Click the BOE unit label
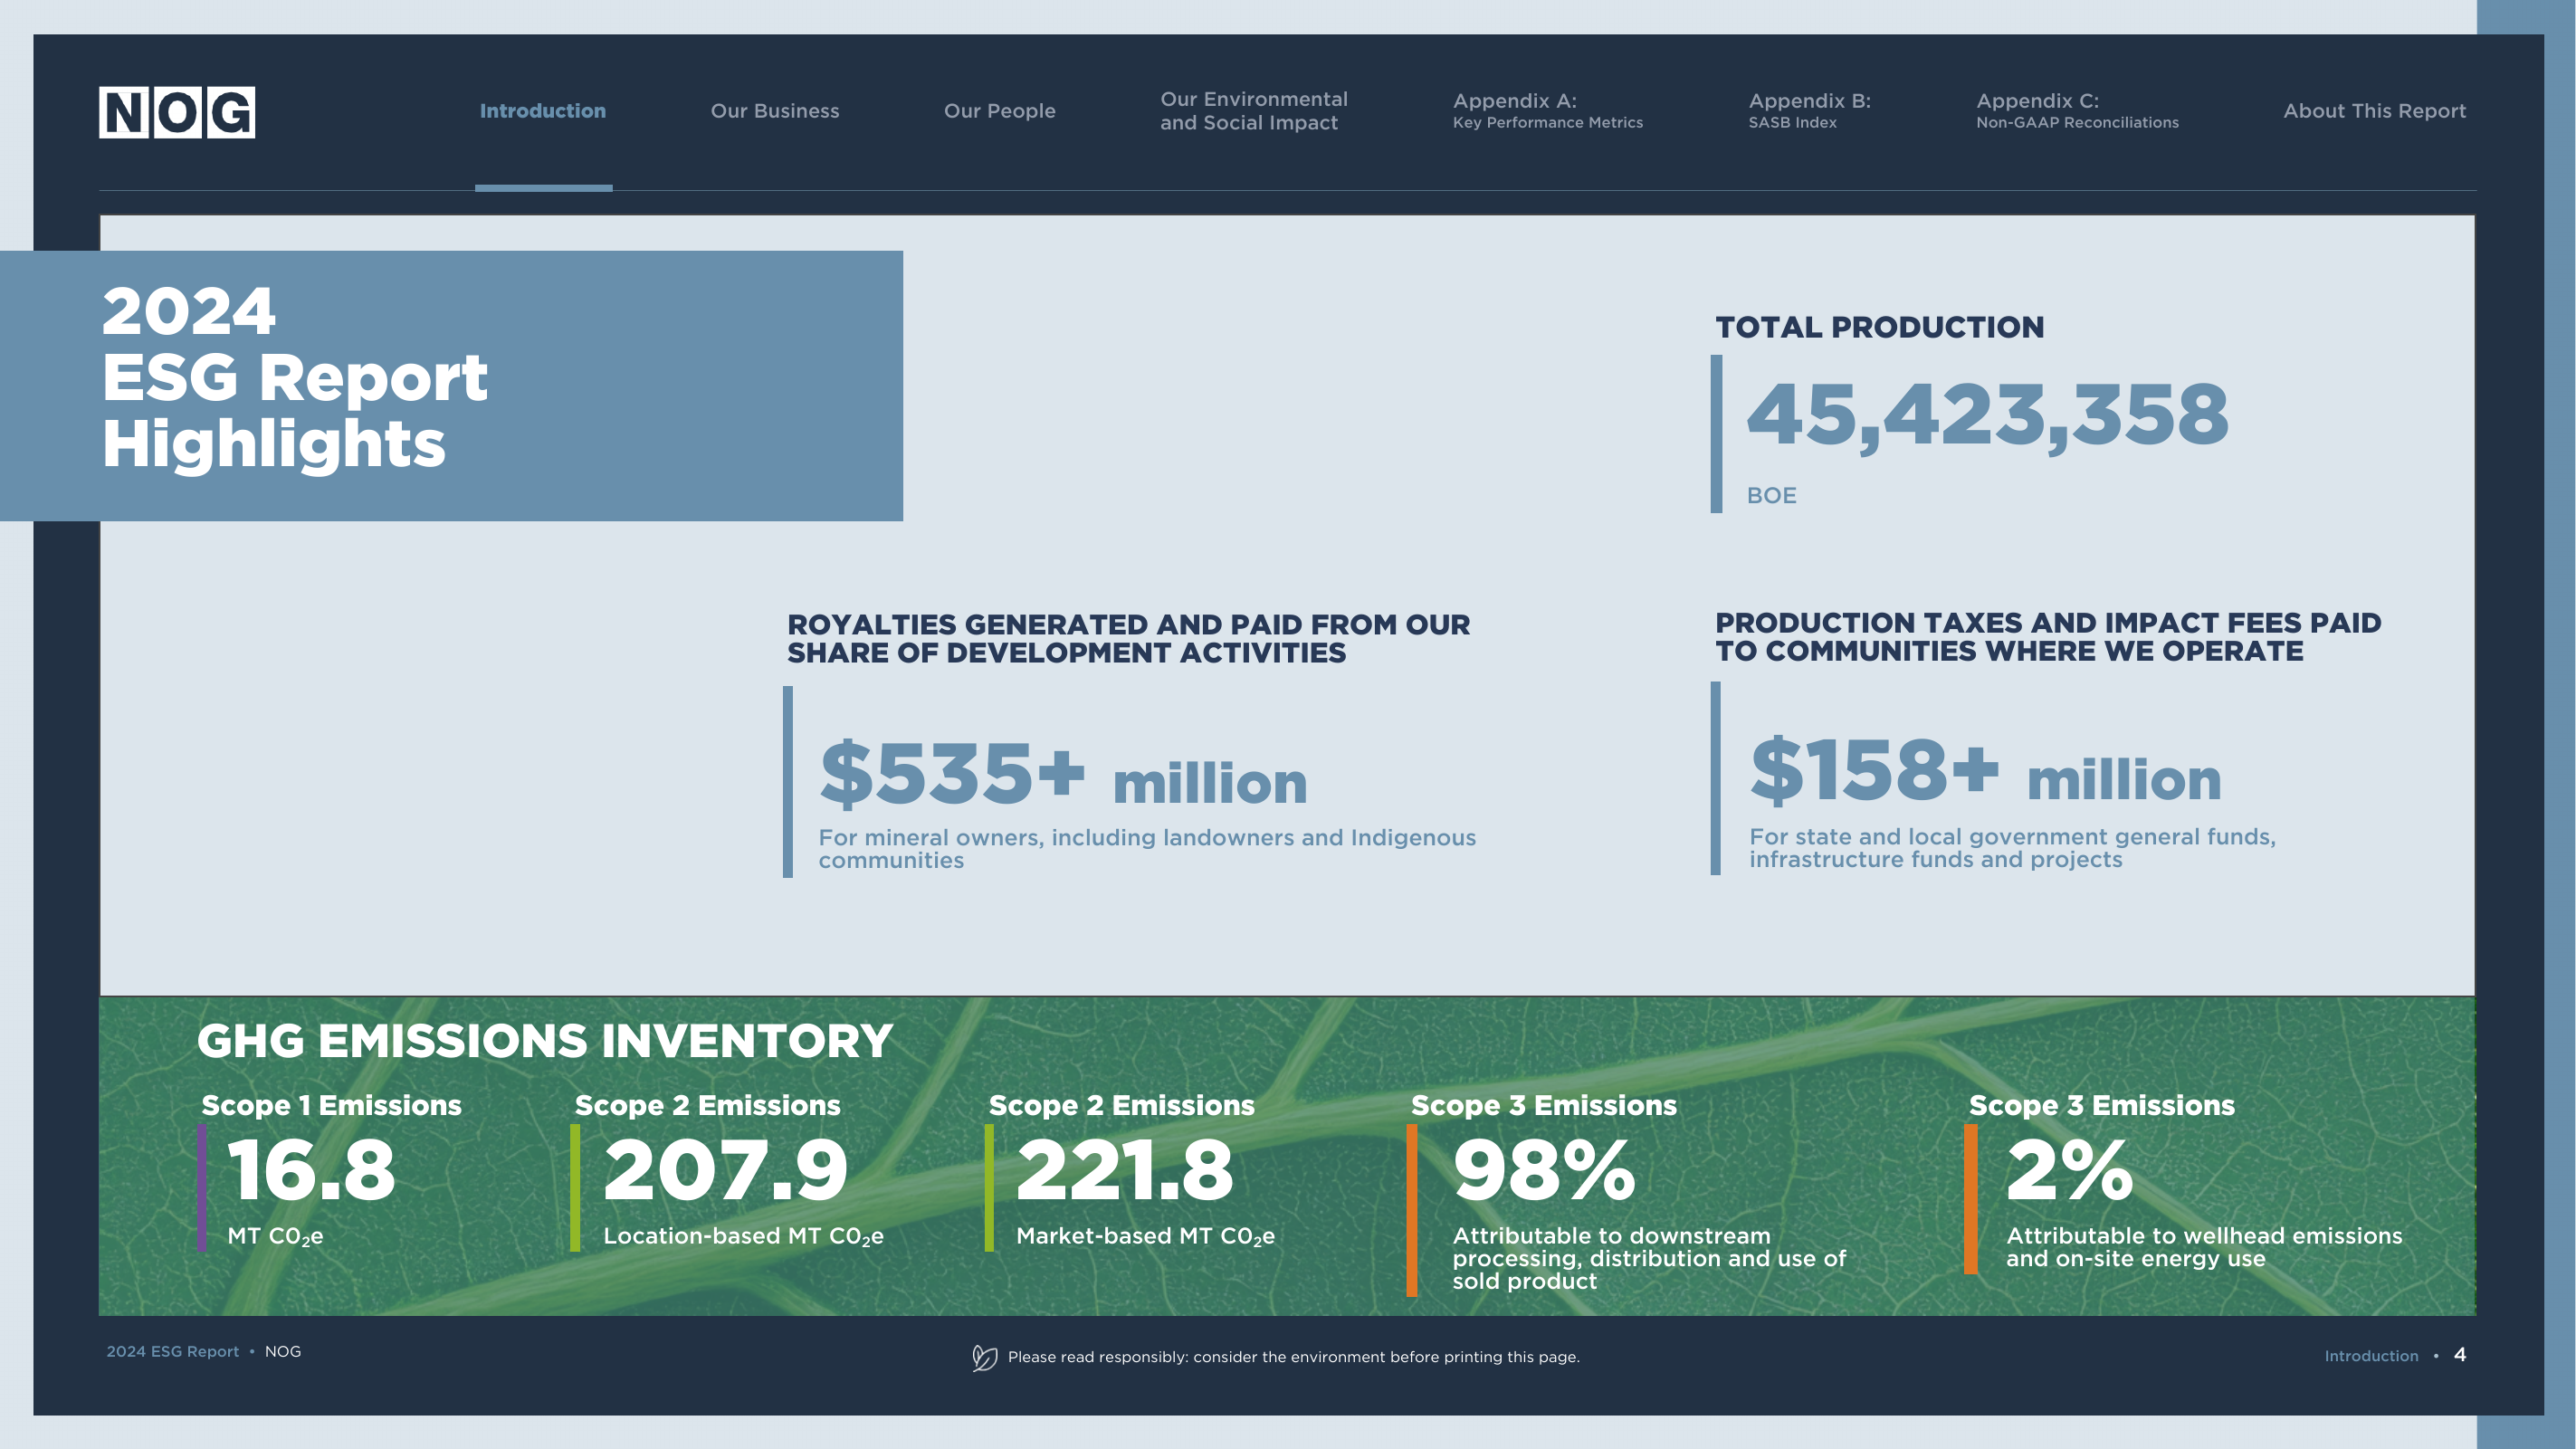Image resolution: width=2576 pixels, height=1449 pixels. click(x=1772, y=496)
